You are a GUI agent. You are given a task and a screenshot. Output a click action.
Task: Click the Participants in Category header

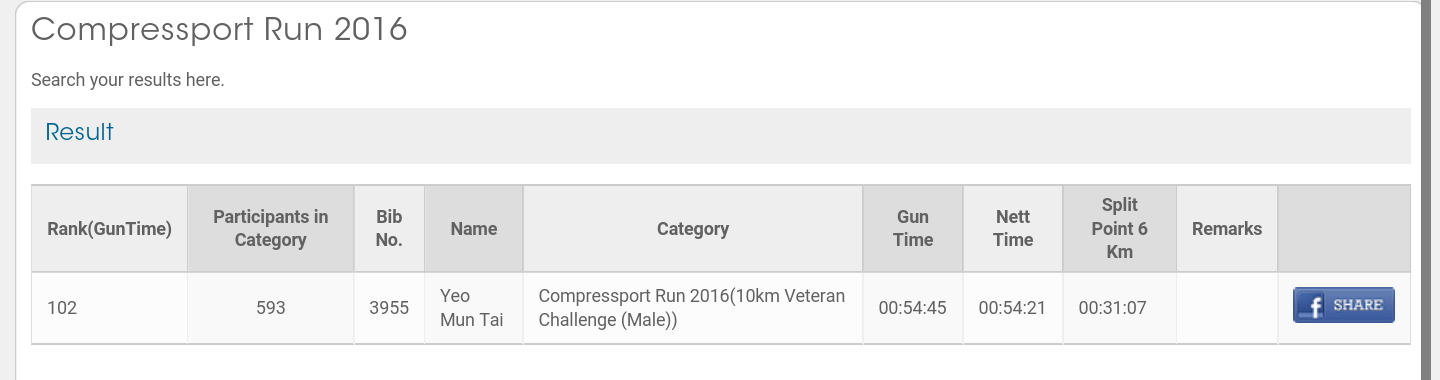[271, 228]
